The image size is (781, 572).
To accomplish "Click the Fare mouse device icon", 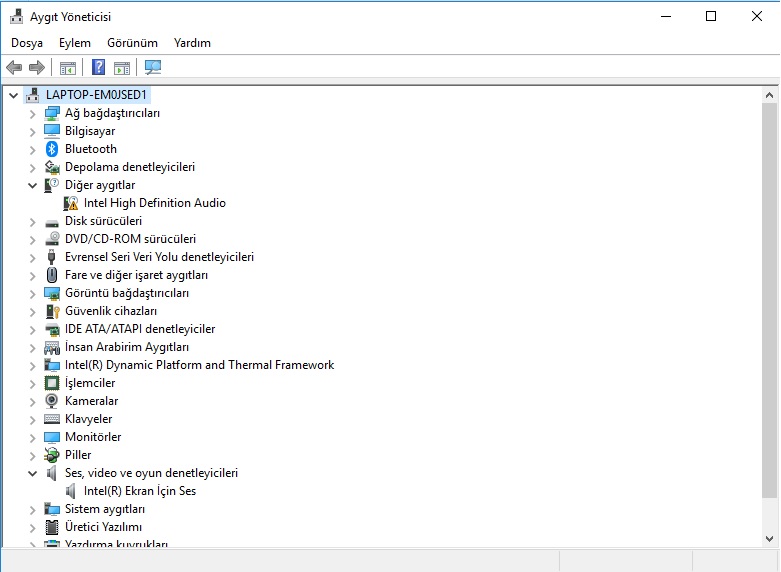I will (52, 275).
